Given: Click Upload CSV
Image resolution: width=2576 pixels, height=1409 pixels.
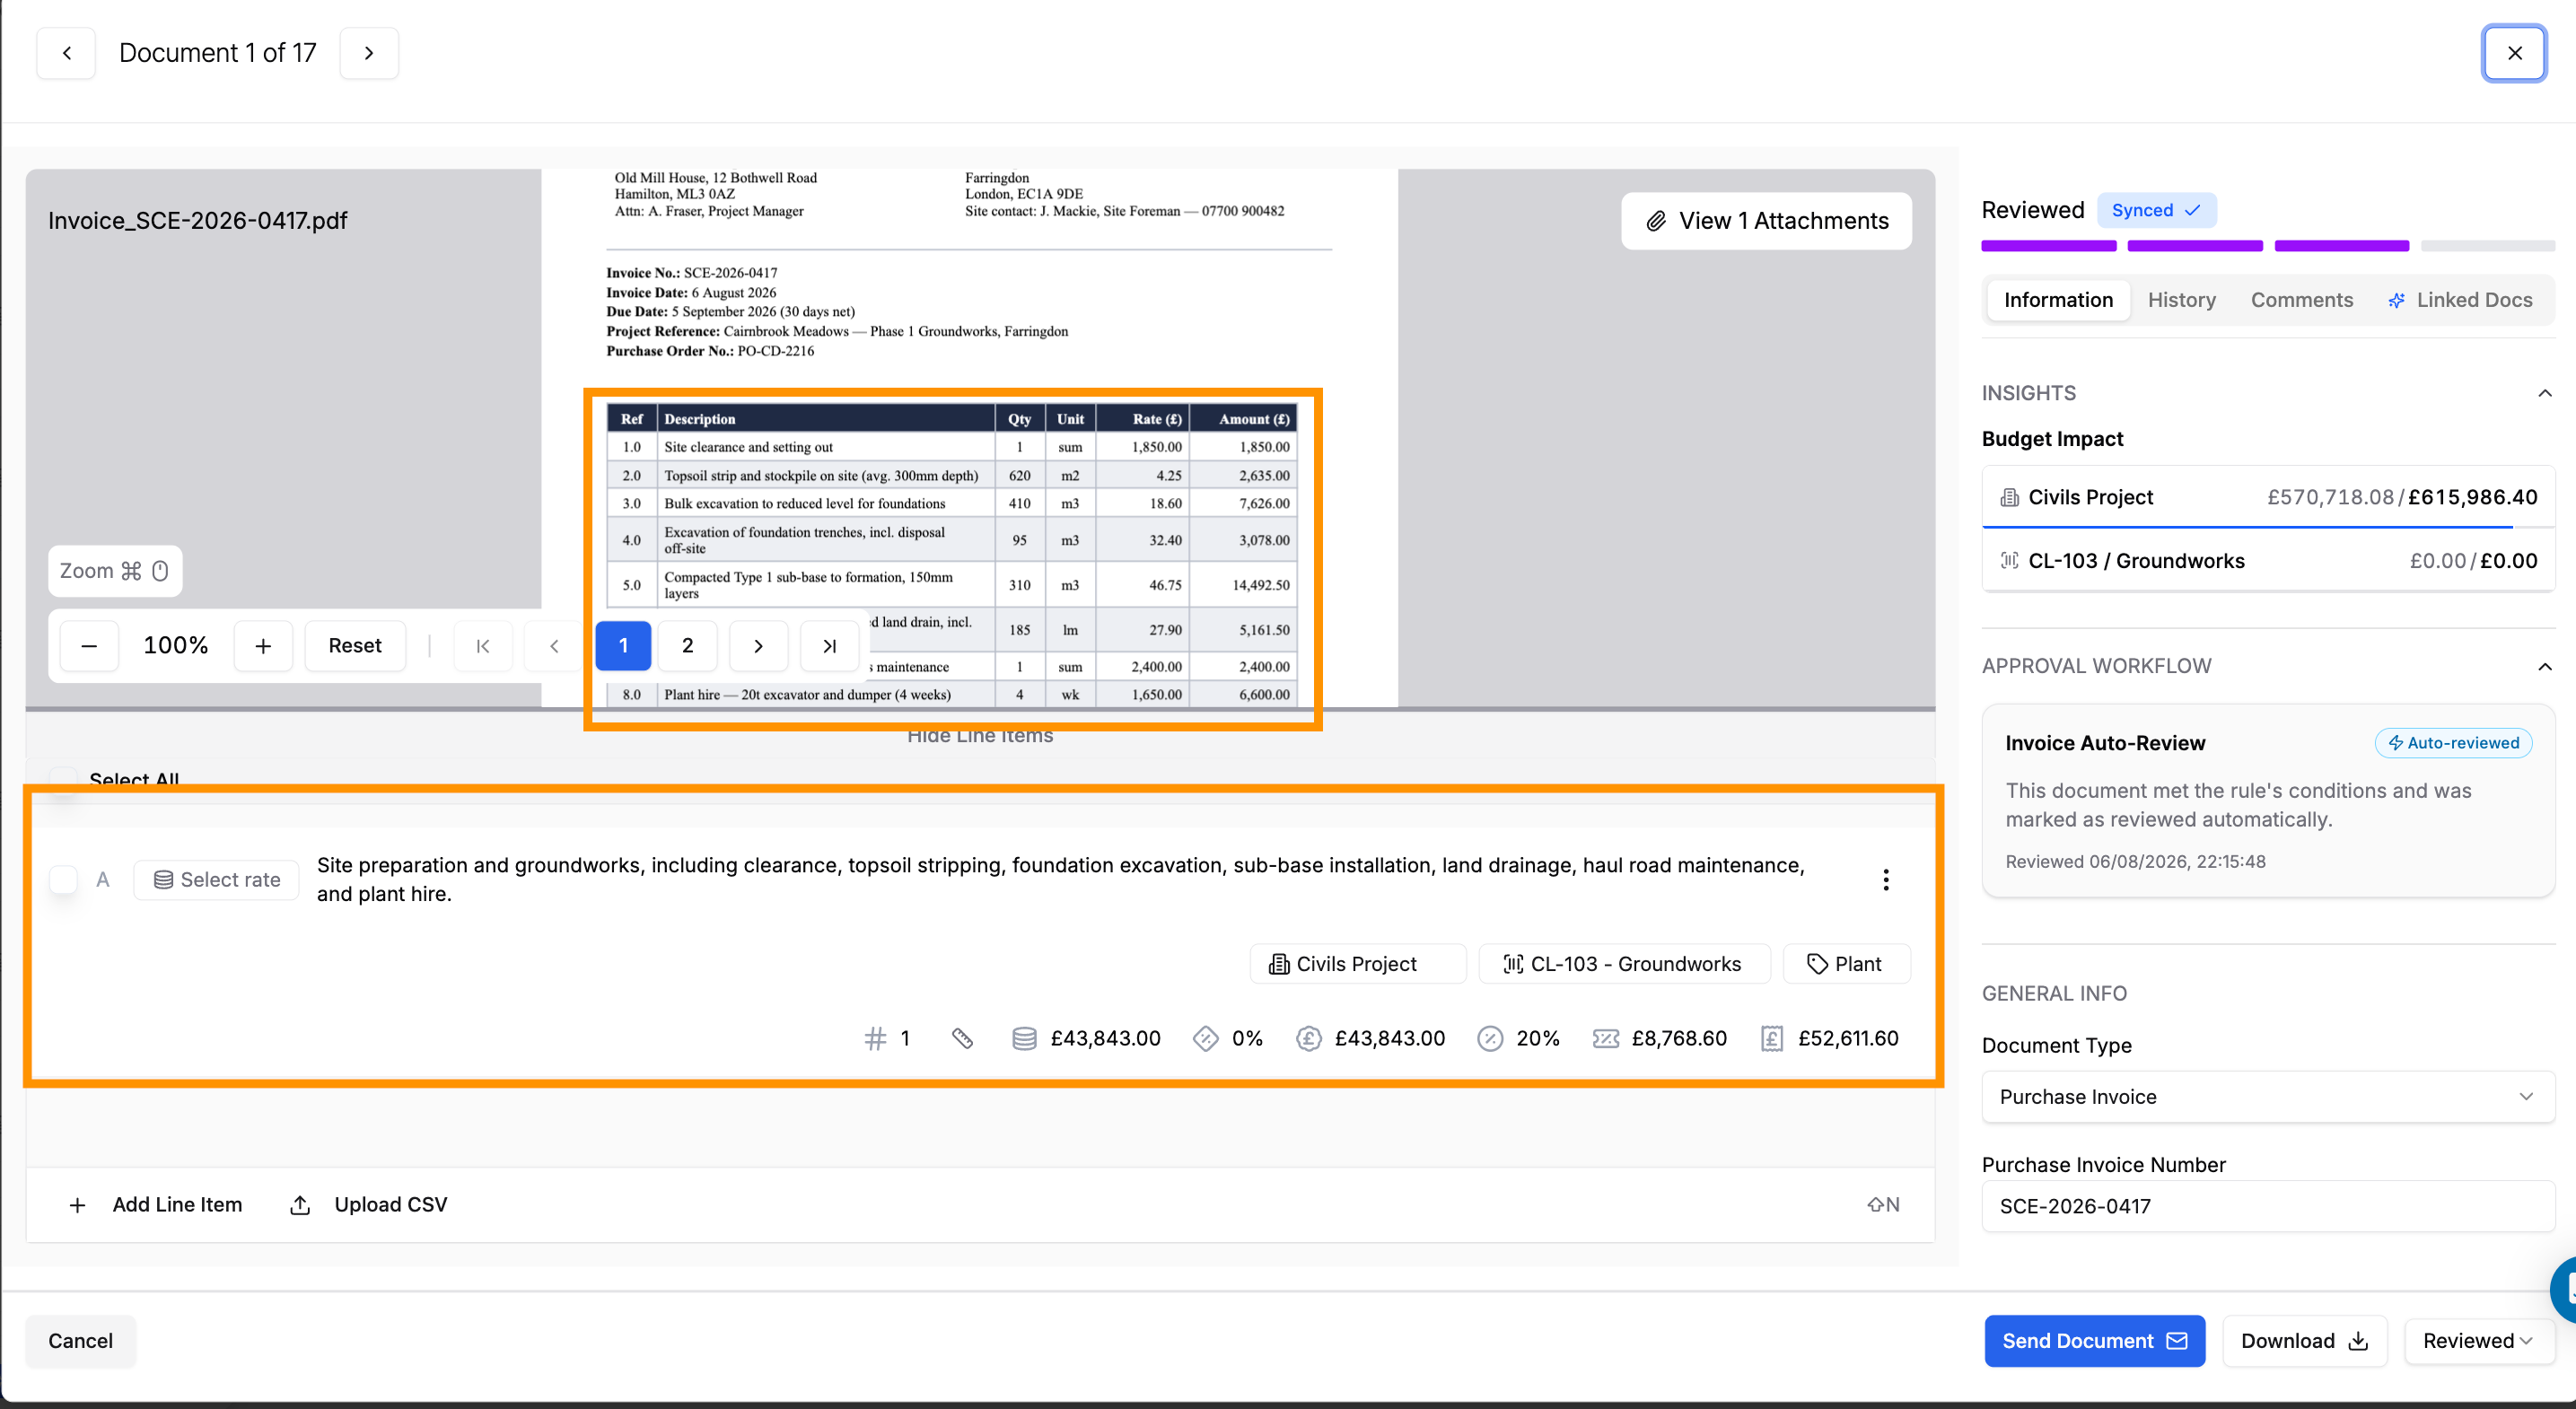Looking at the screenshot, I should point(368,1205).
